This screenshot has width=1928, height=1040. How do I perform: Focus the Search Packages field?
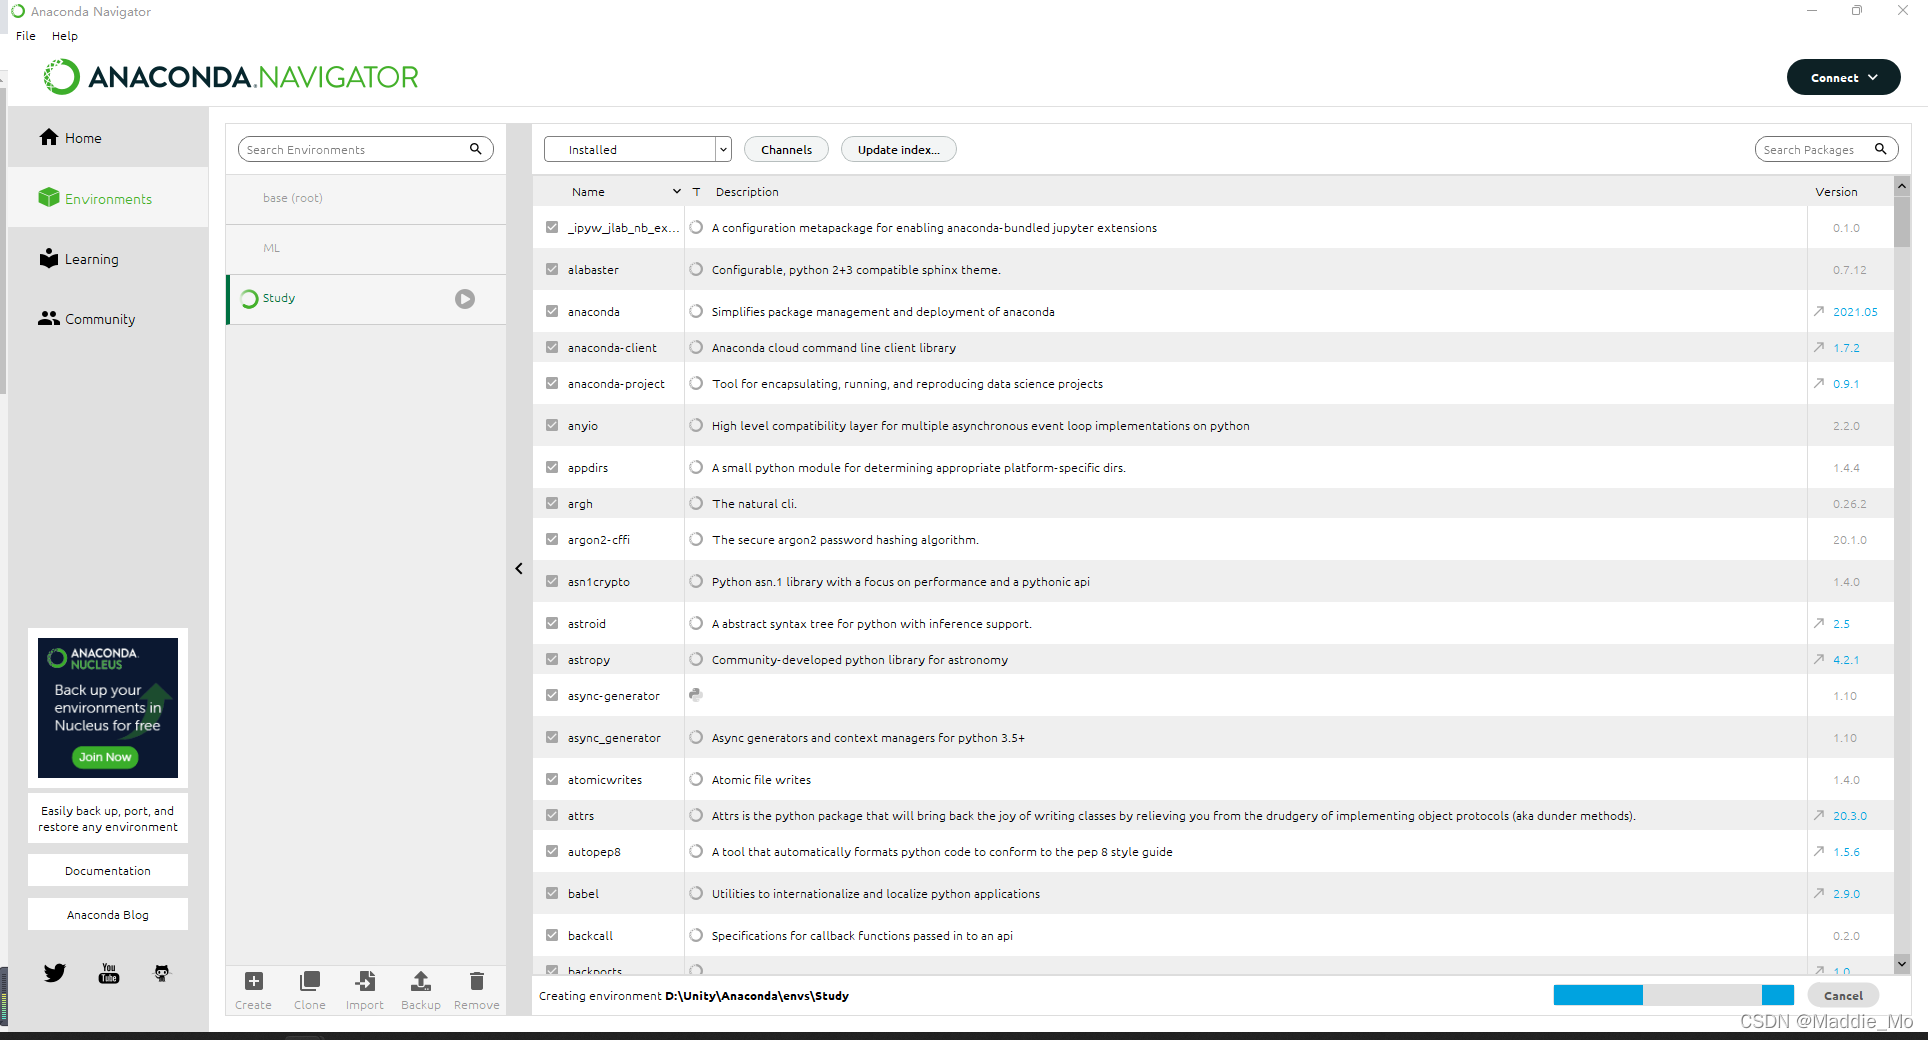coord(1826,149)
